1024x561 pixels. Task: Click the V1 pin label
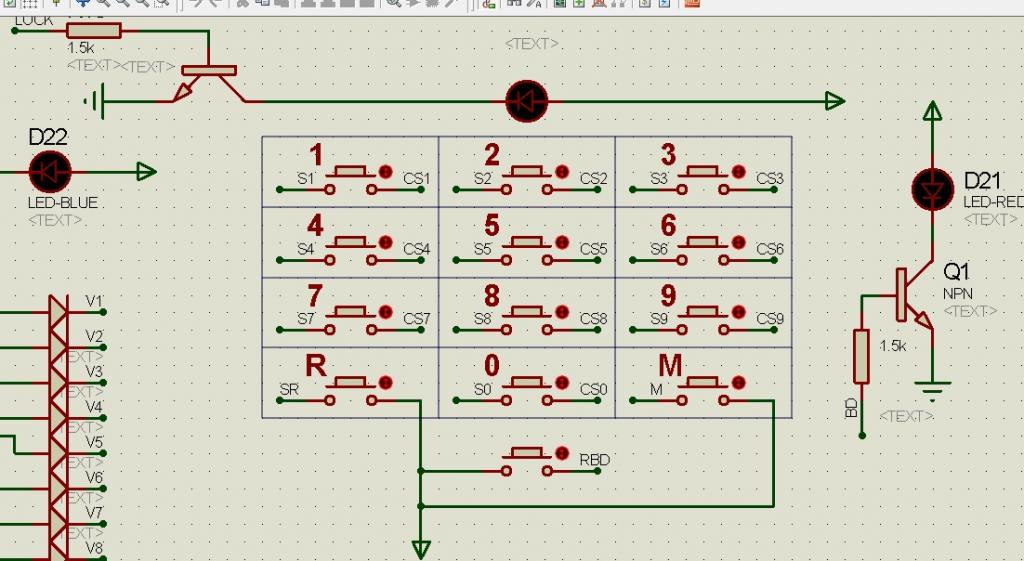(94, 301)
